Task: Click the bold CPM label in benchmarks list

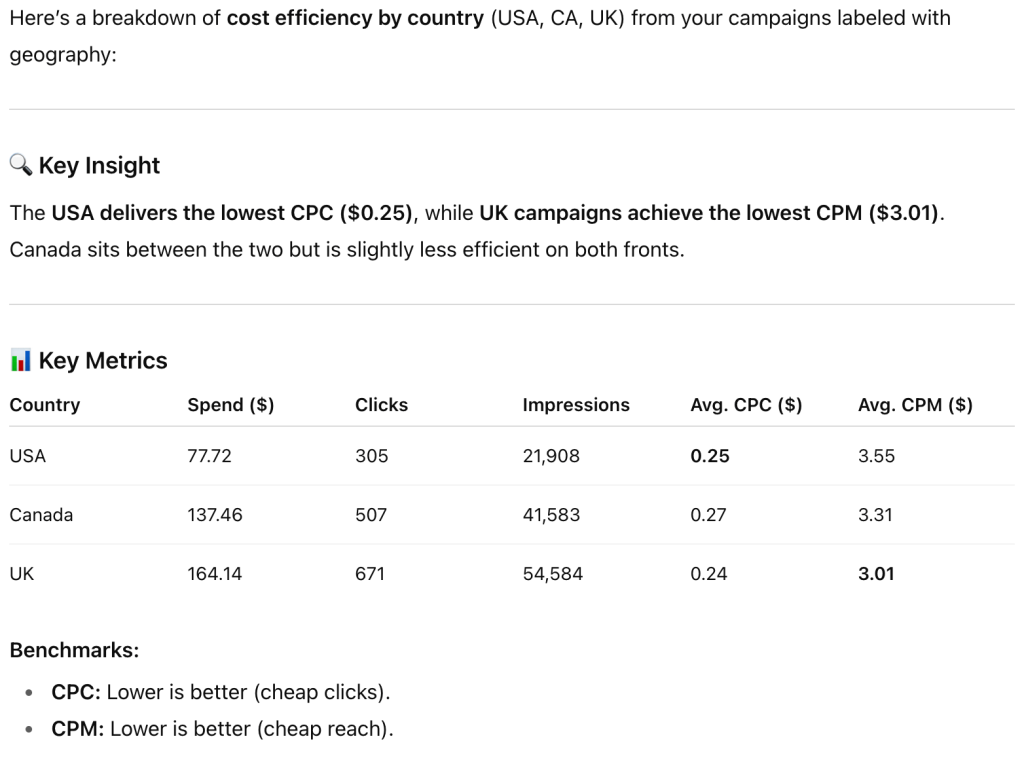Action: [78, 729]
